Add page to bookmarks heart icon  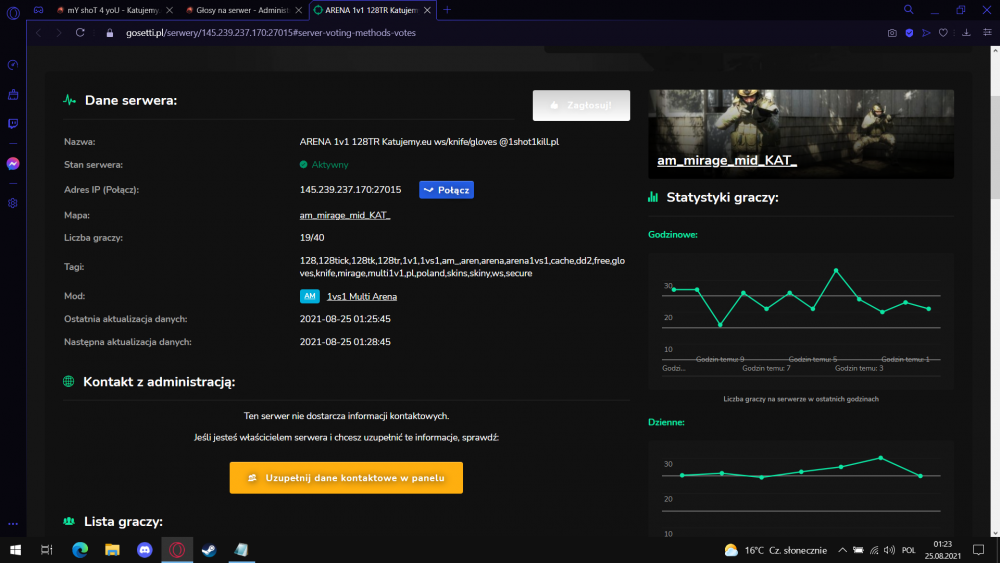tap(943, 33)
